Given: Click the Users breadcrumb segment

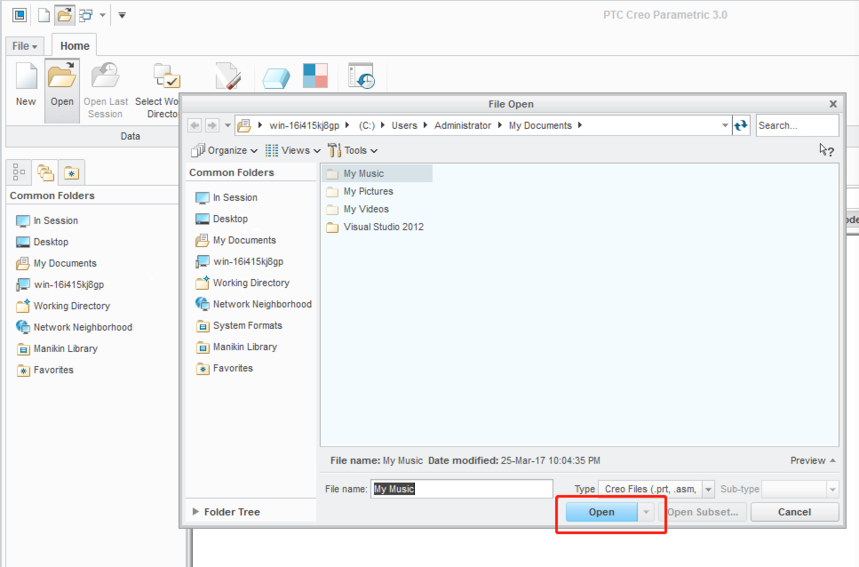Looking at the screenshot, I should tap(404, 125).
